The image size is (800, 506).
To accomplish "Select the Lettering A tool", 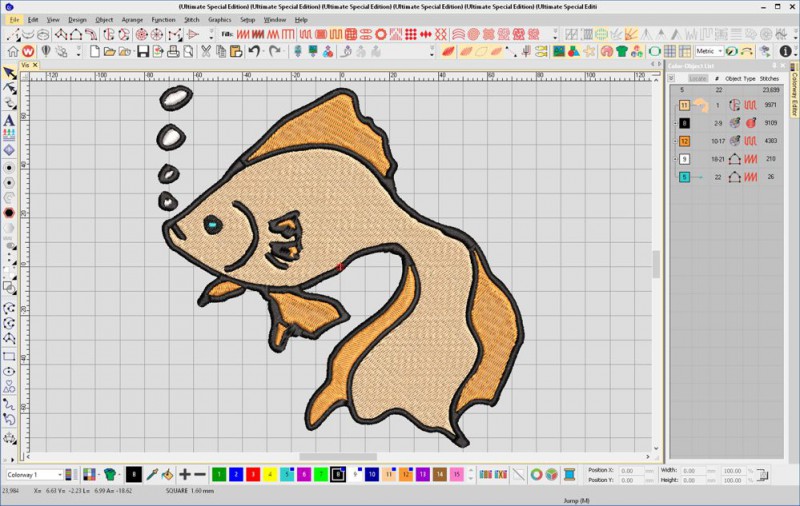I will click(9, 120).
